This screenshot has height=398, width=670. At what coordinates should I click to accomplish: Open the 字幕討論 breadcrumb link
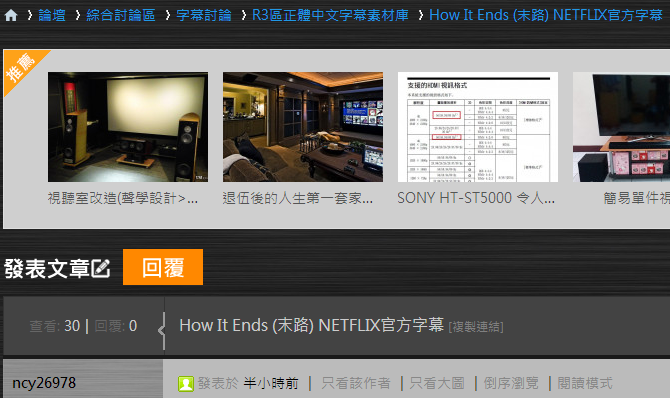(204, 15)
